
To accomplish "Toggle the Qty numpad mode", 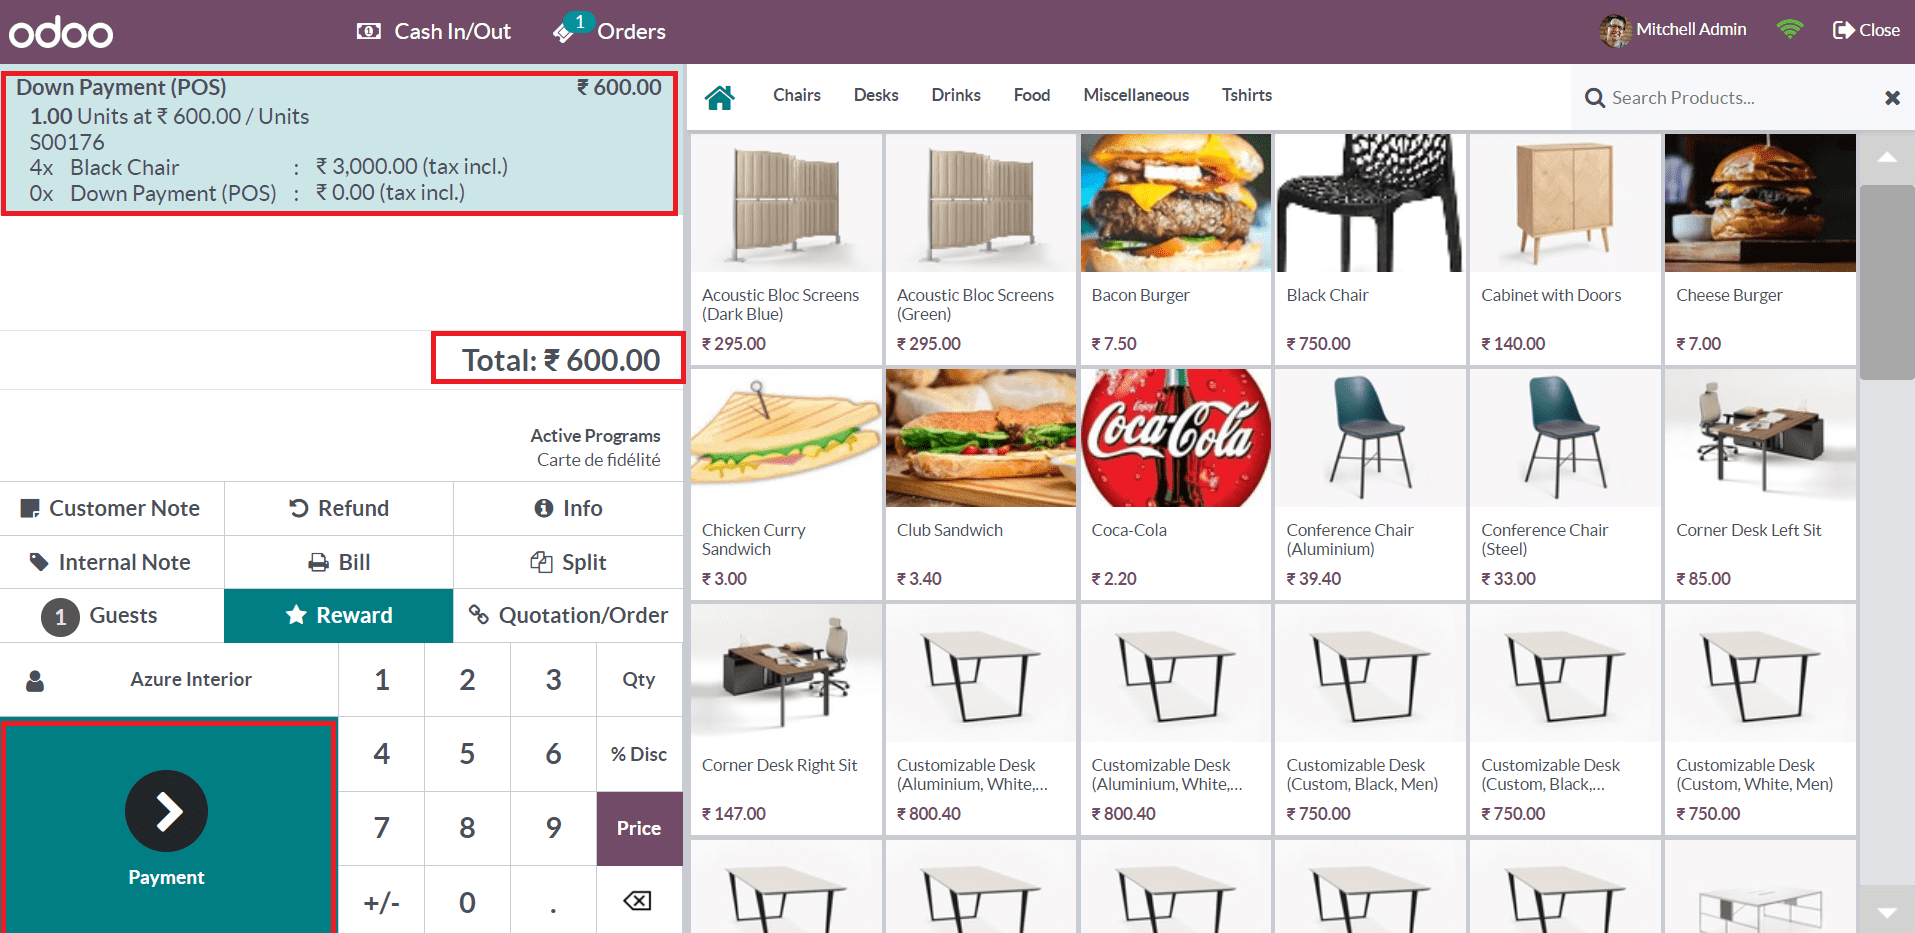I will [x=639, y=680].
